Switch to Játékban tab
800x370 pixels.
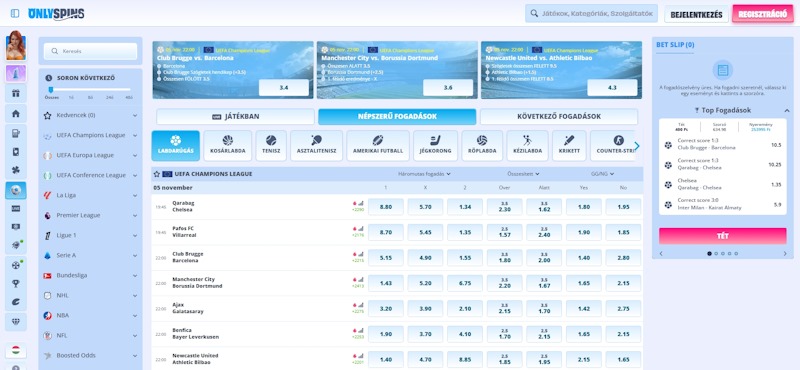[235, 116]
